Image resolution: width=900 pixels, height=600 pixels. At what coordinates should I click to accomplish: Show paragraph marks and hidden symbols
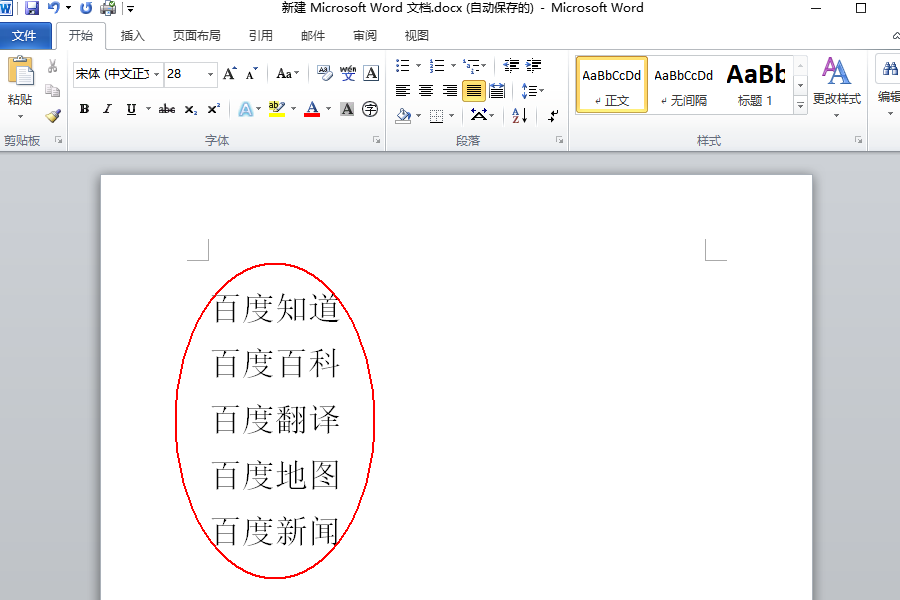pos(553,115)
